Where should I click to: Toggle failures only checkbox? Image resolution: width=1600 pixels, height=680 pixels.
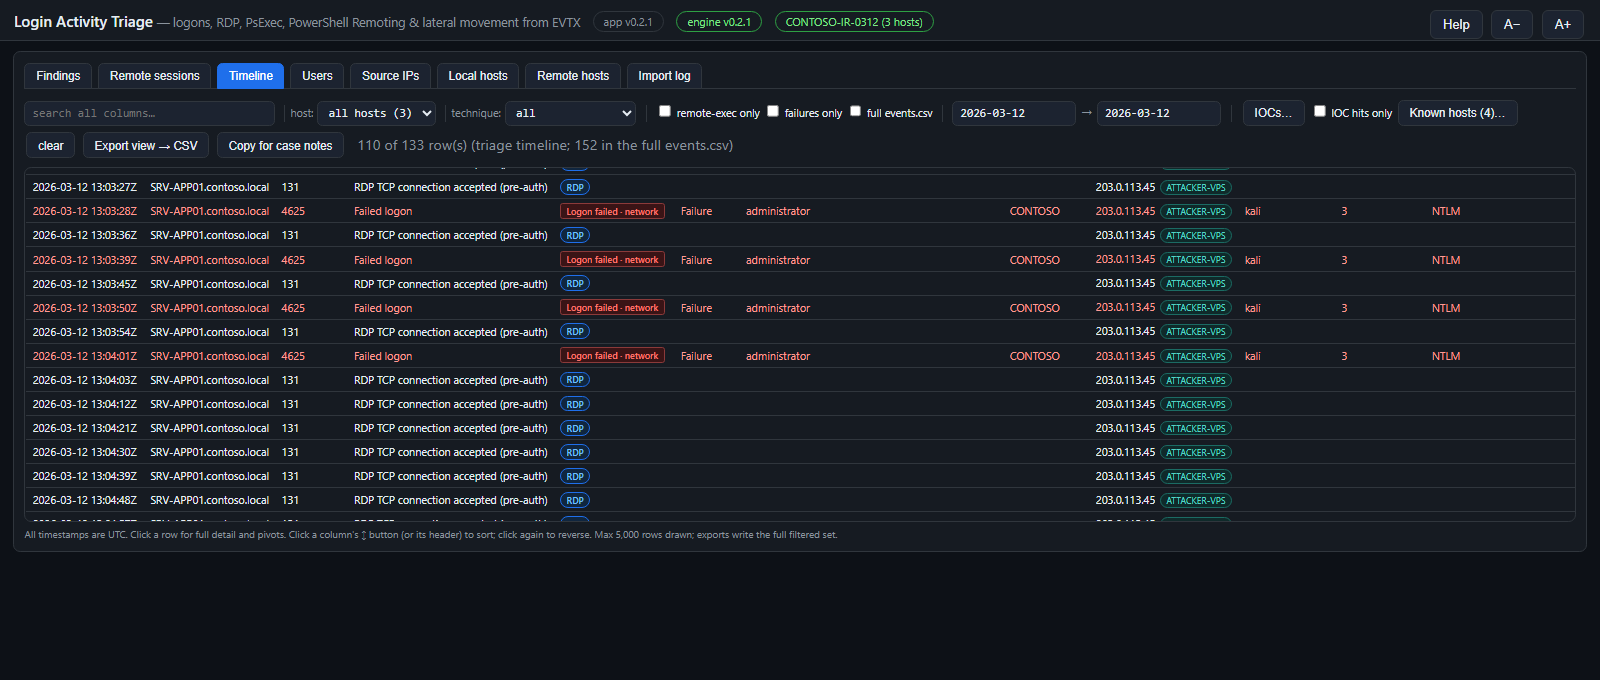(773, 111)
